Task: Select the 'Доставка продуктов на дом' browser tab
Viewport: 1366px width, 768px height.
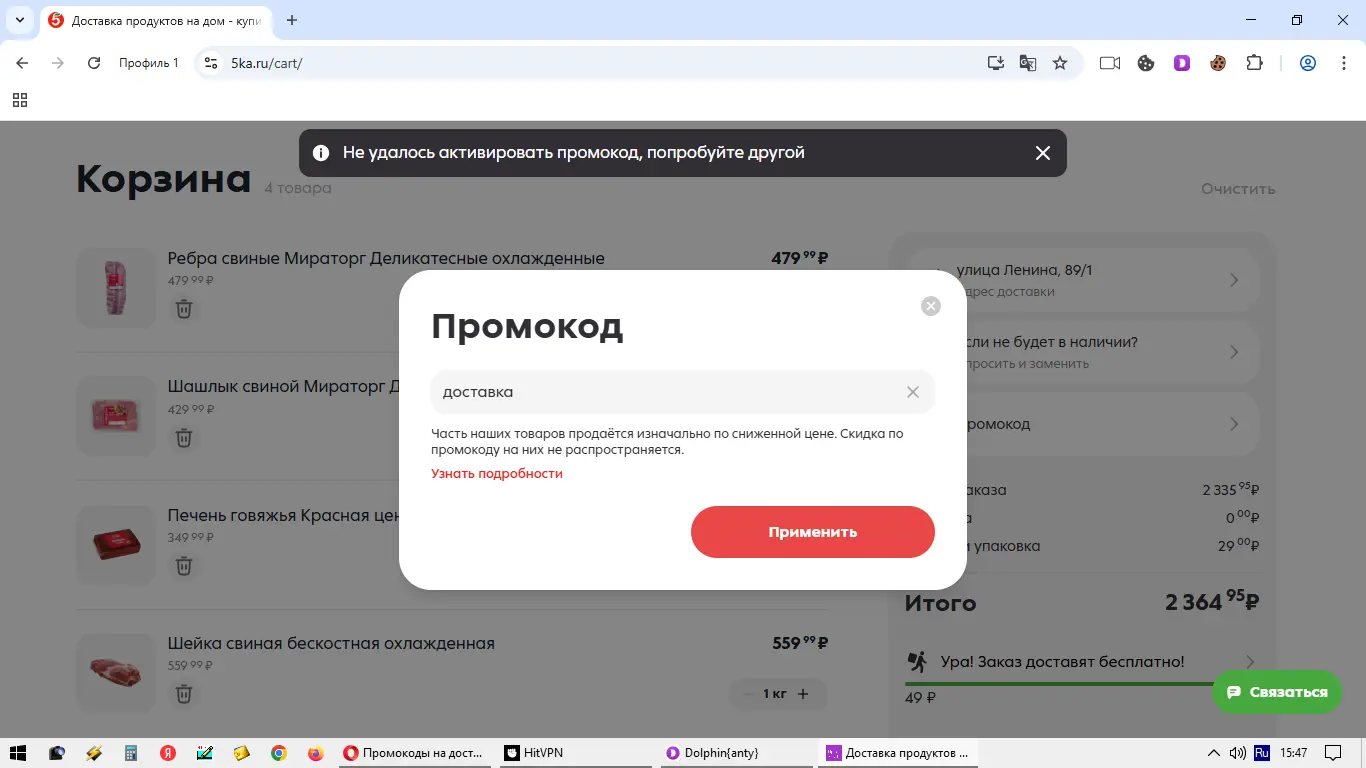Action: click(x=155, y=20)
